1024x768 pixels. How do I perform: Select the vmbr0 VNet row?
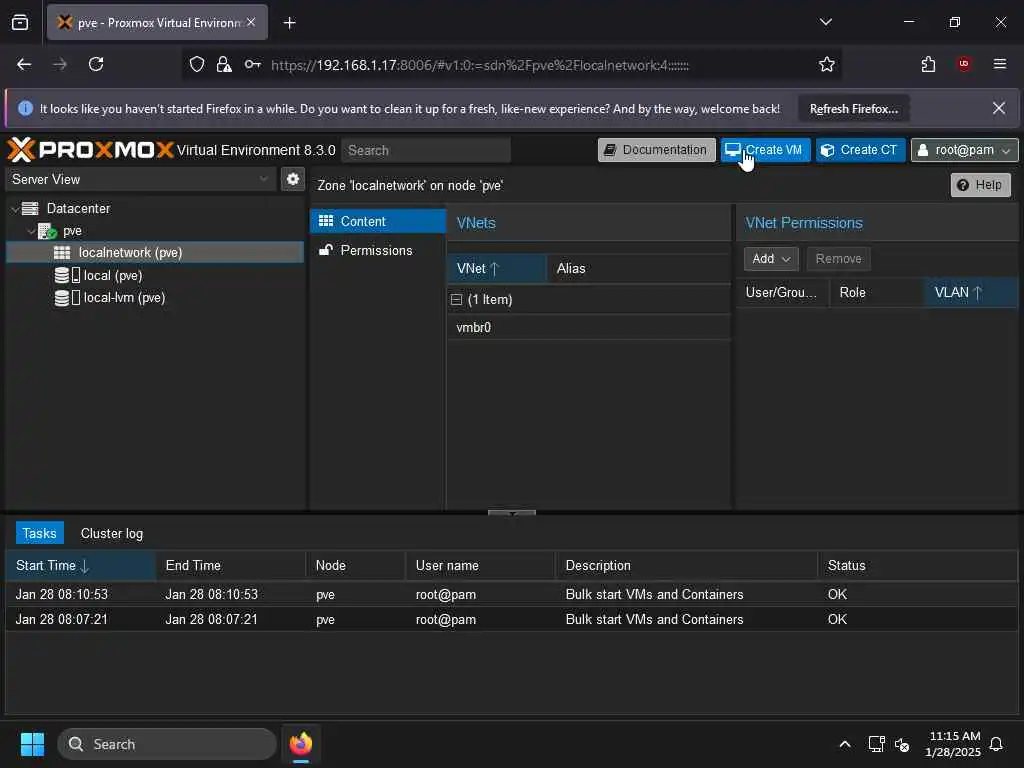tap(588, 327)
